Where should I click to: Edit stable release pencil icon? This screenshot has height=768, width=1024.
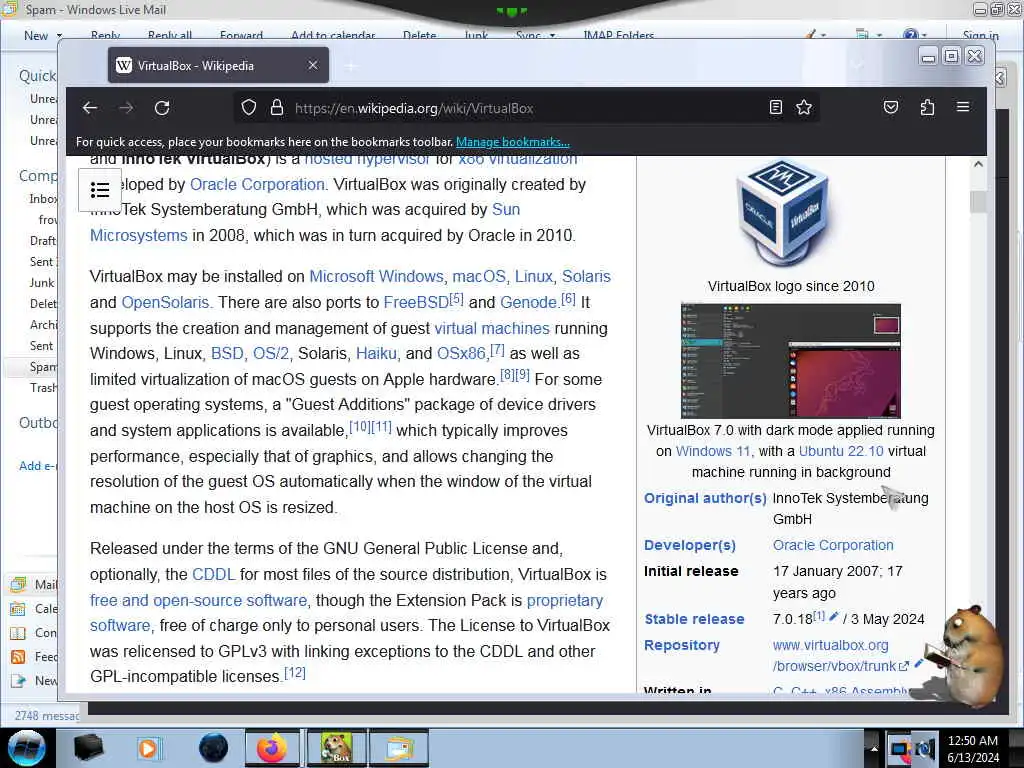[833, 616]
